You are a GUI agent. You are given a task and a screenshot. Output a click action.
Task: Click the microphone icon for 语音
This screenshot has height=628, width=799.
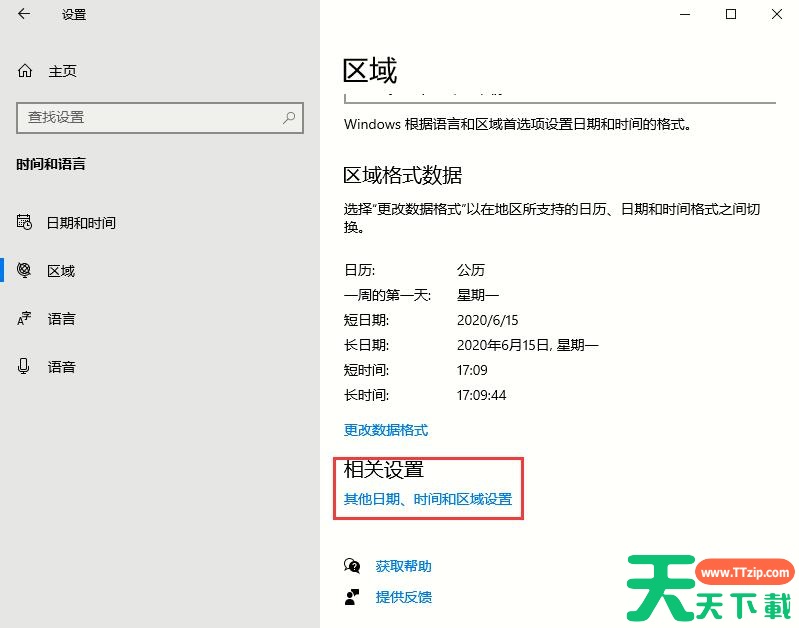[25, 367]
